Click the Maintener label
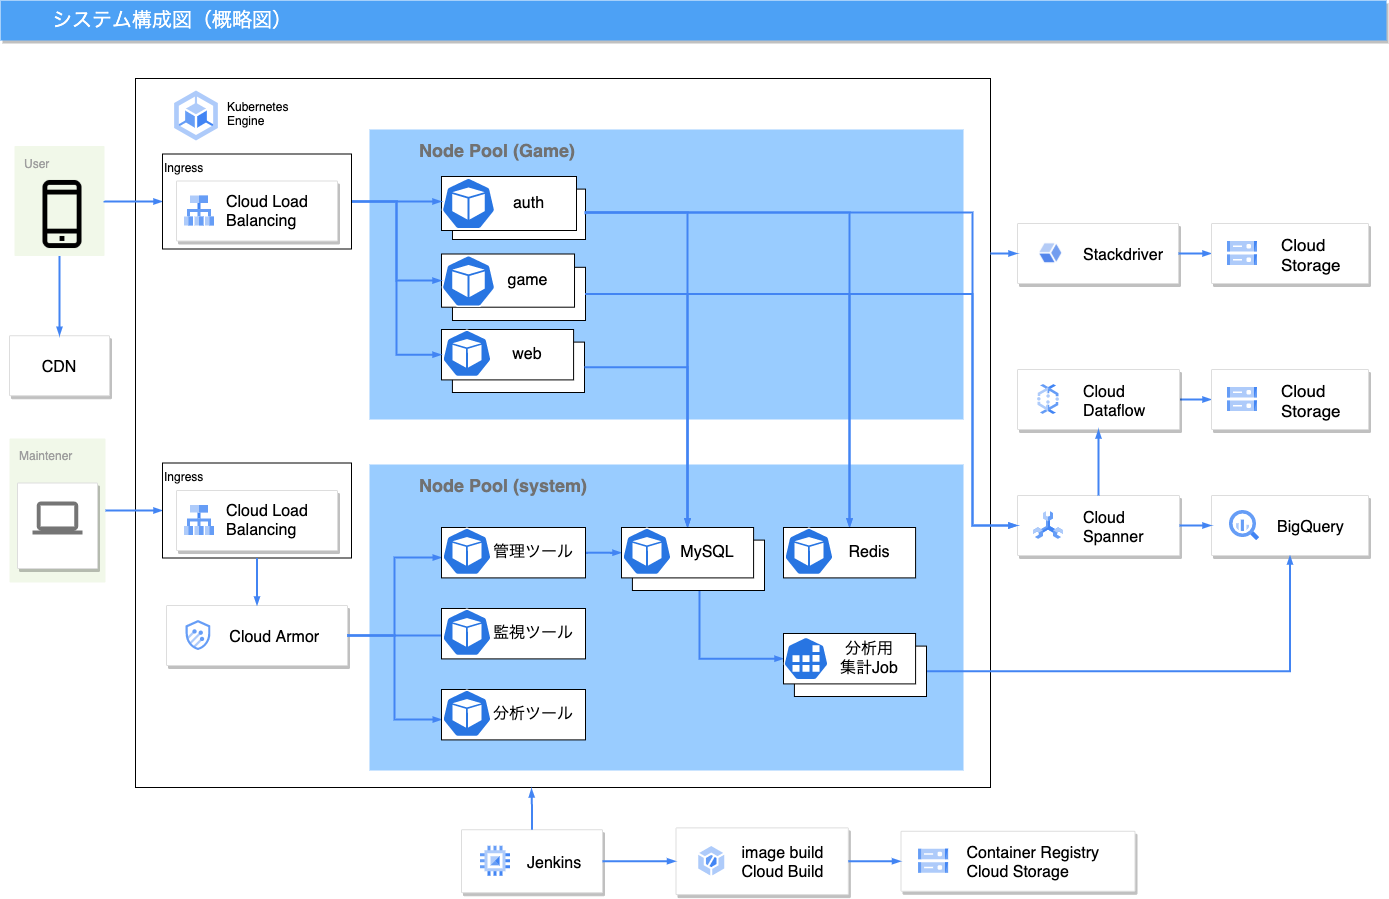 coord(46,456)
